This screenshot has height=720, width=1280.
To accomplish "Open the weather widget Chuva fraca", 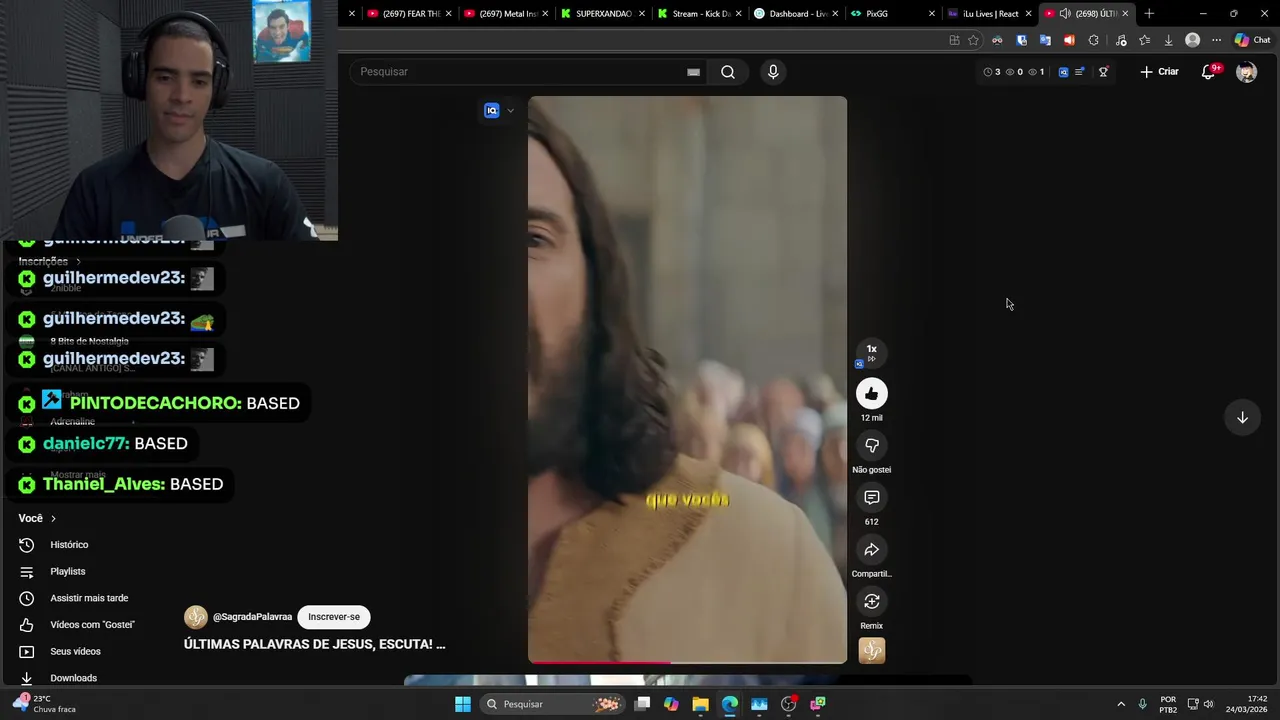I will pyautogui.click(x=45, y=704).
